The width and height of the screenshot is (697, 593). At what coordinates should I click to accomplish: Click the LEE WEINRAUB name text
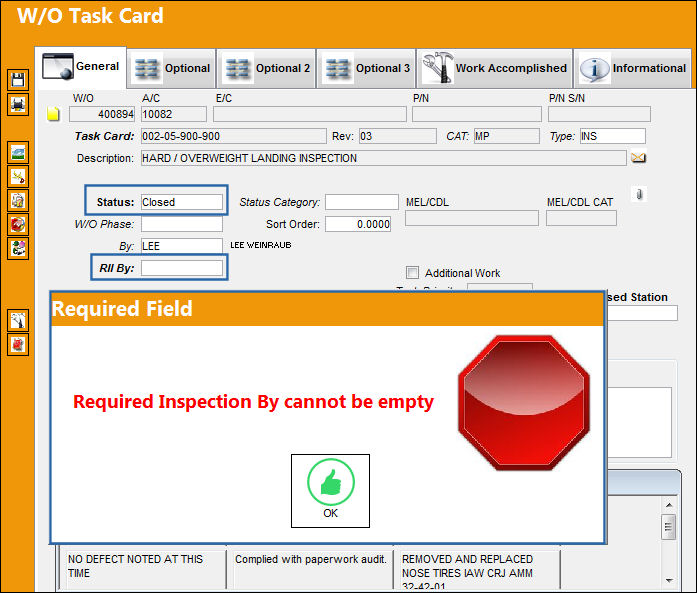(261, 245)
